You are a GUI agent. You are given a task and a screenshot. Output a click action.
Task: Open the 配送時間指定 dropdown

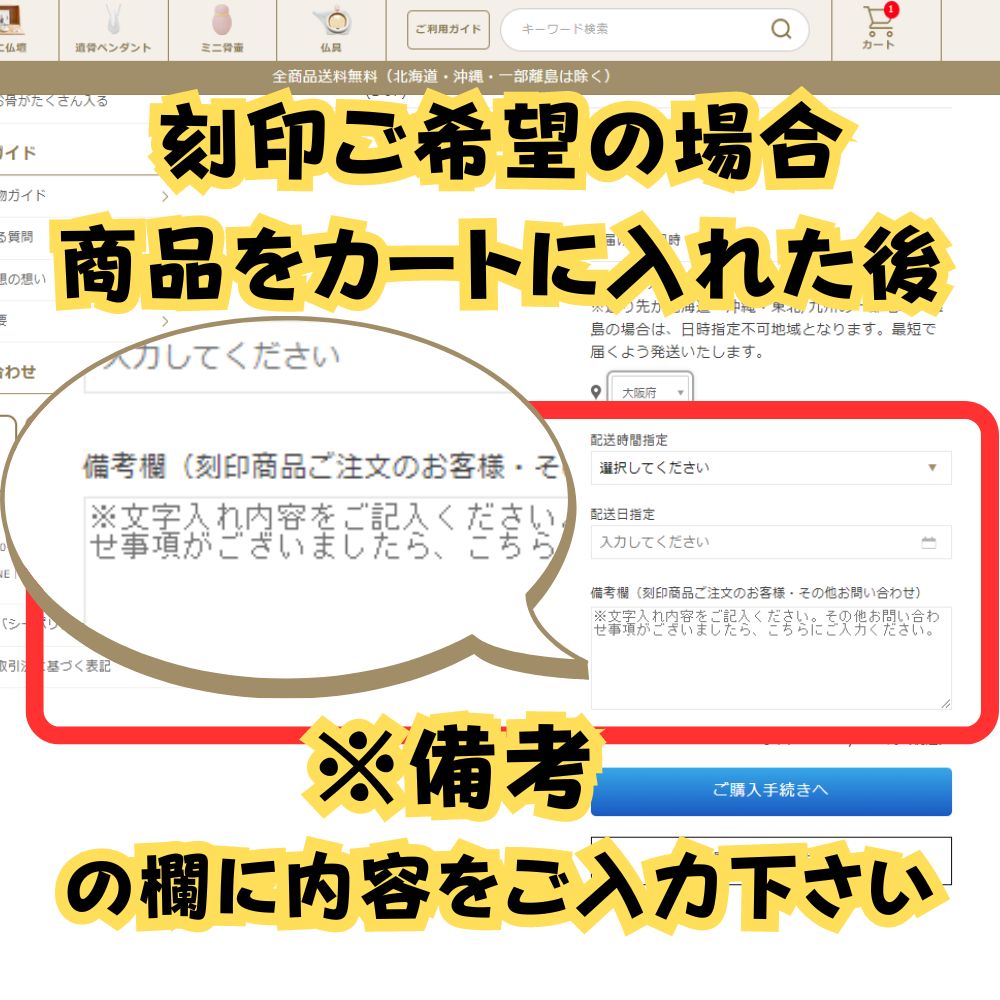[770, 467]
